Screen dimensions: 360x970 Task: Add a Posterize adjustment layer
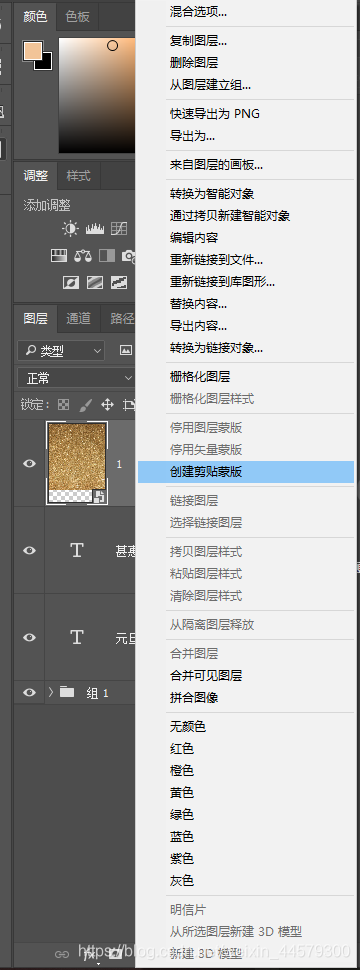click(95, 283)
